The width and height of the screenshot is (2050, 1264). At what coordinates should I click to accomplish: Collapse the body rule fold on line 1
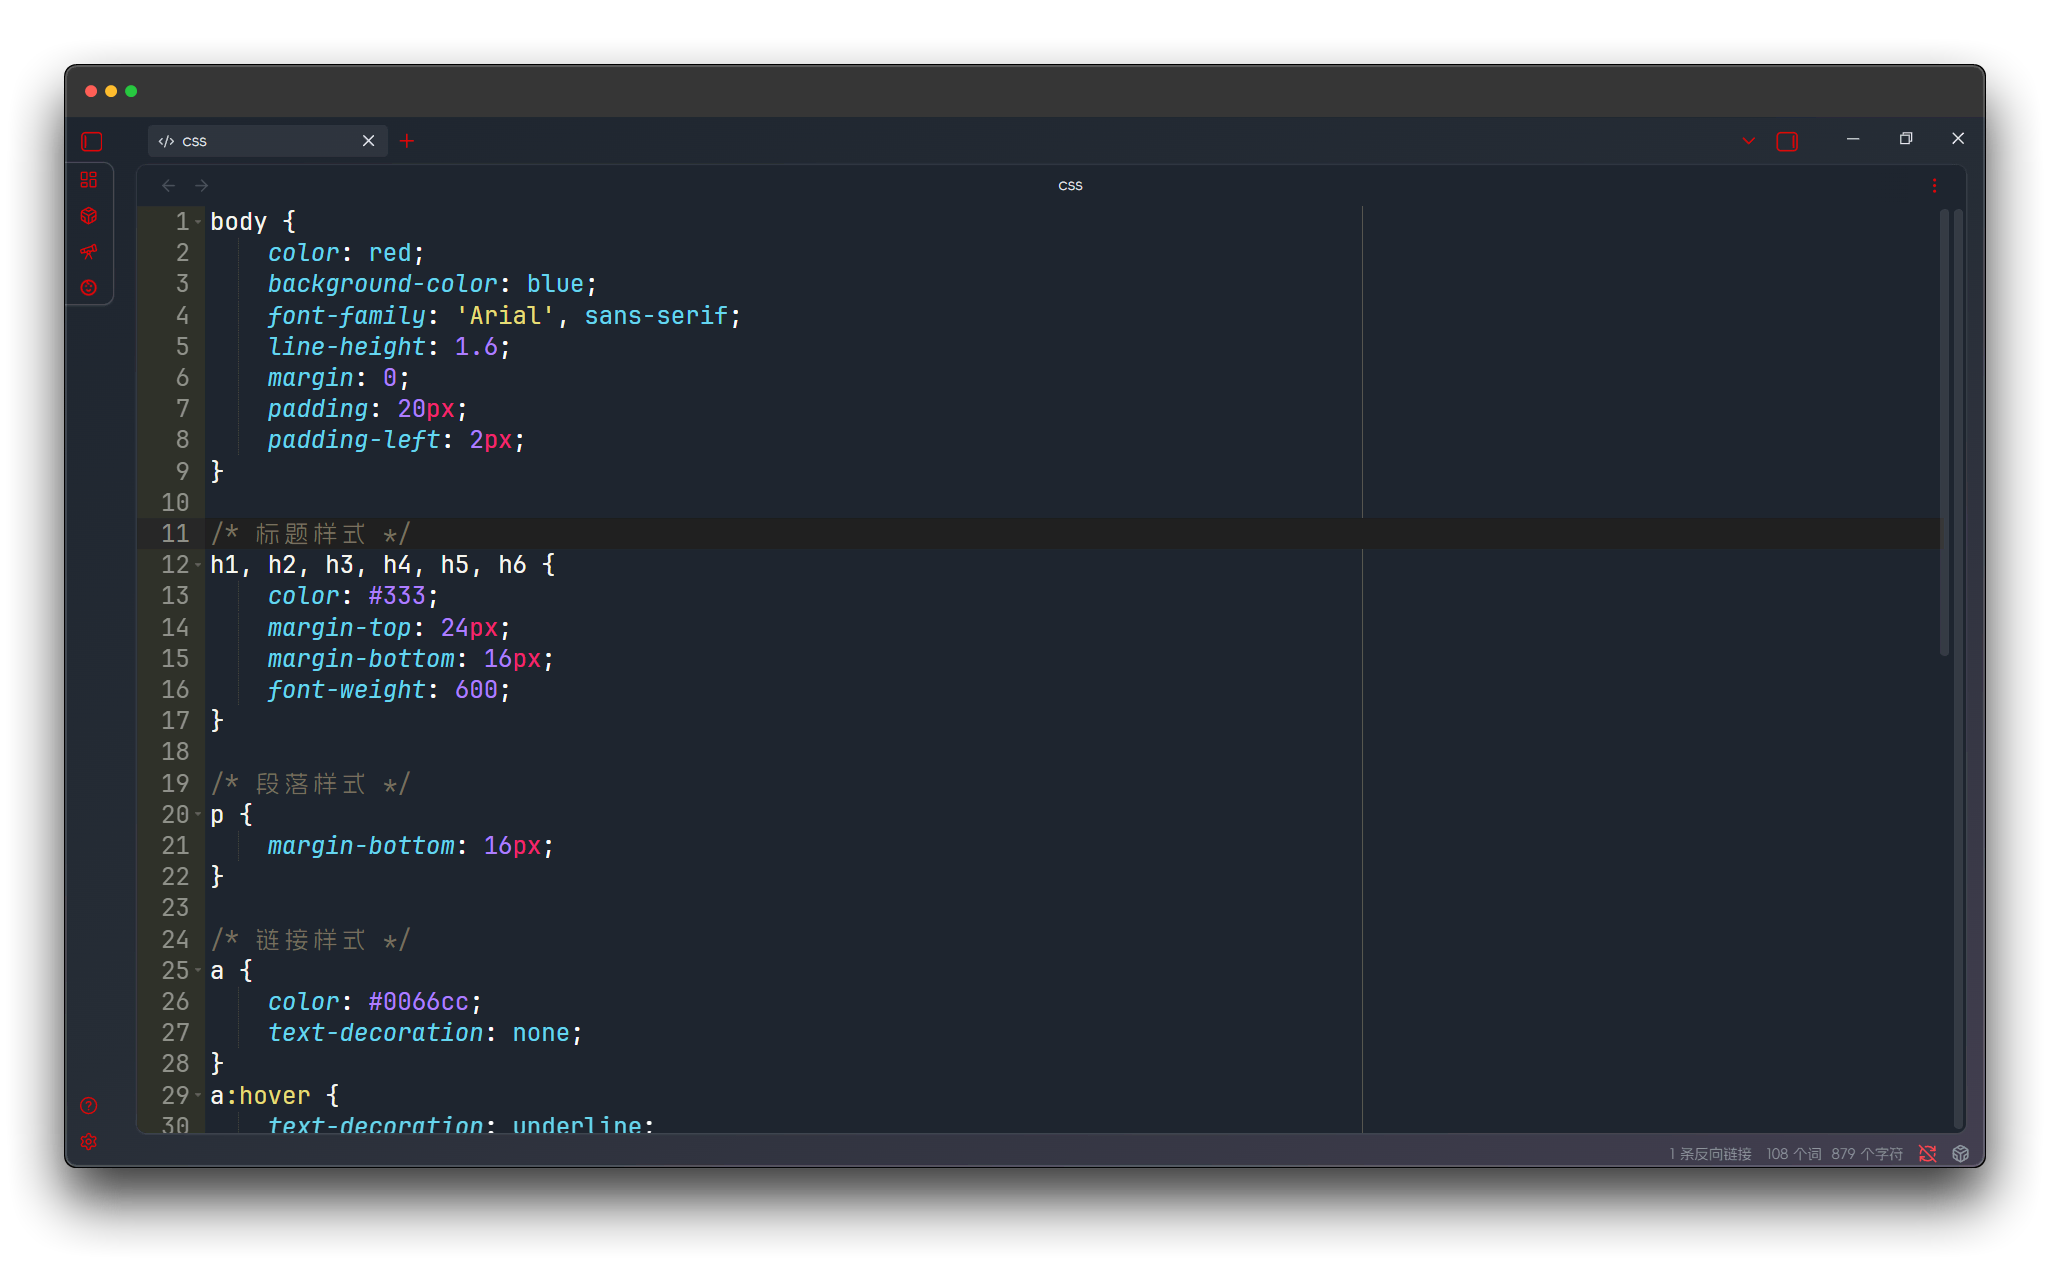[x=198, y=221]
